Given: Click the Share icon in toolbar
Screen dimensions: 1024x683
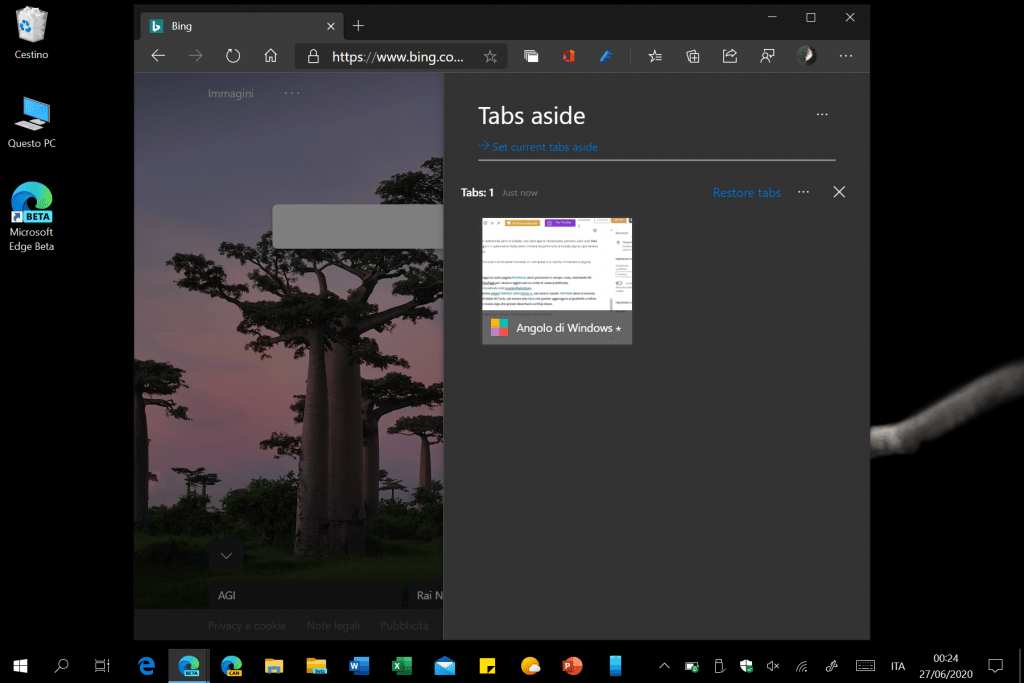Looking at the screenshot, I should [730, 56].
